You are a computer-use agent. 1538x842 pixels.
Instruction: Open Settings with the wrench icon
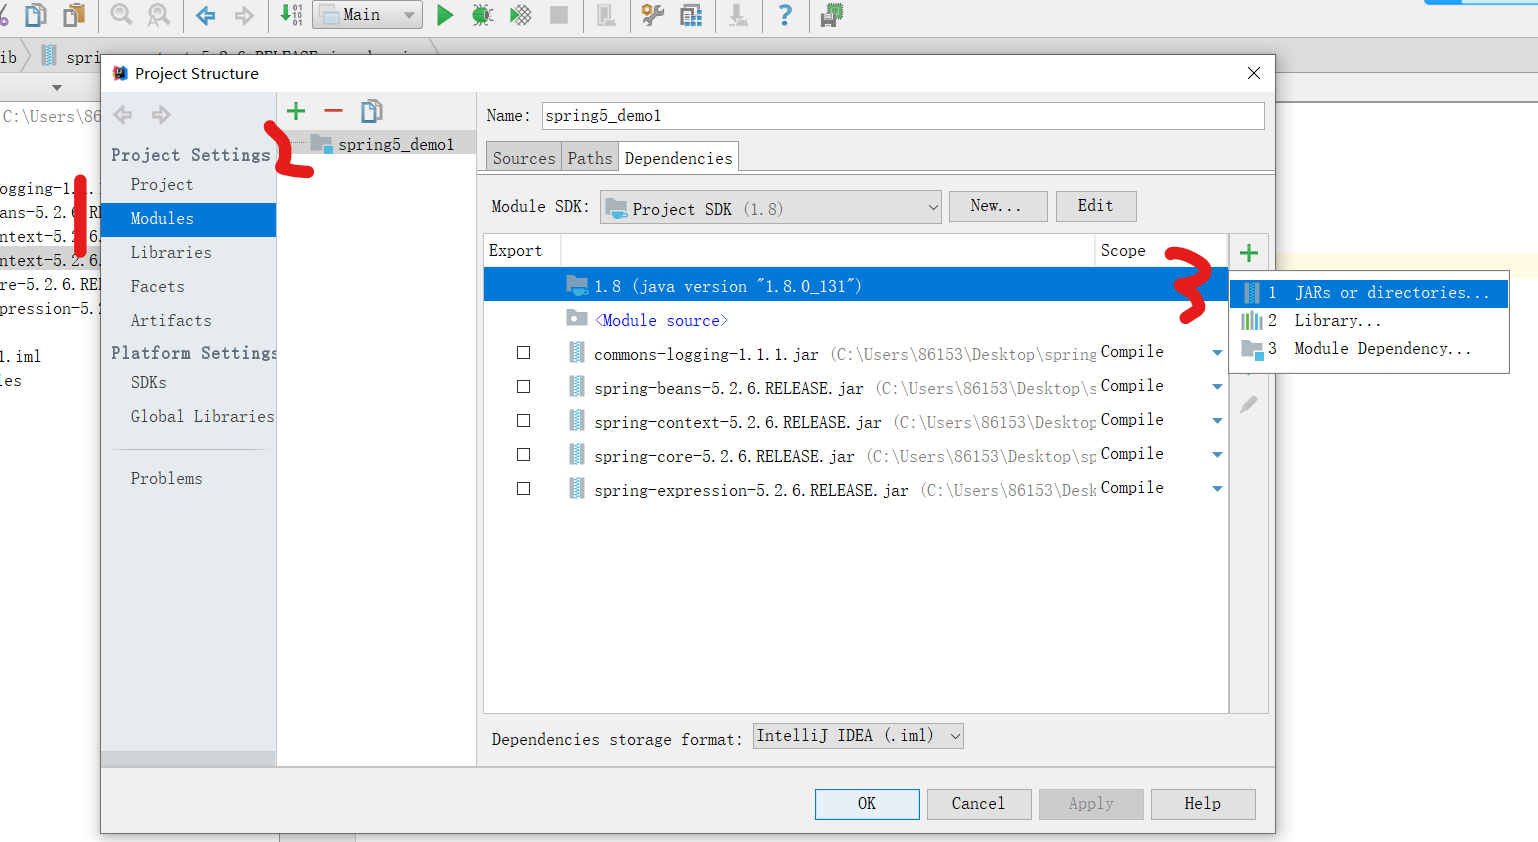click(x=653, y=15)
